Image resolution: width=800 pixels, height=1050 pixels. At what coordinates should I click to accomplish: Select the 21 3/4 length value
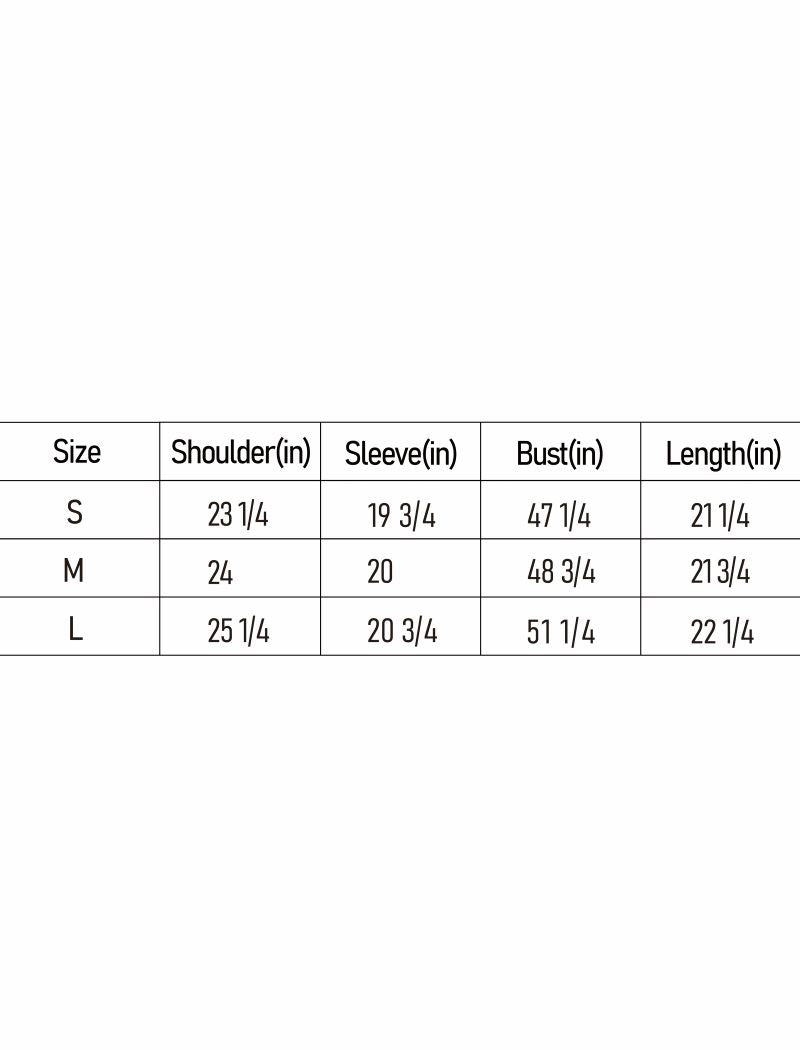coord(720,573)
